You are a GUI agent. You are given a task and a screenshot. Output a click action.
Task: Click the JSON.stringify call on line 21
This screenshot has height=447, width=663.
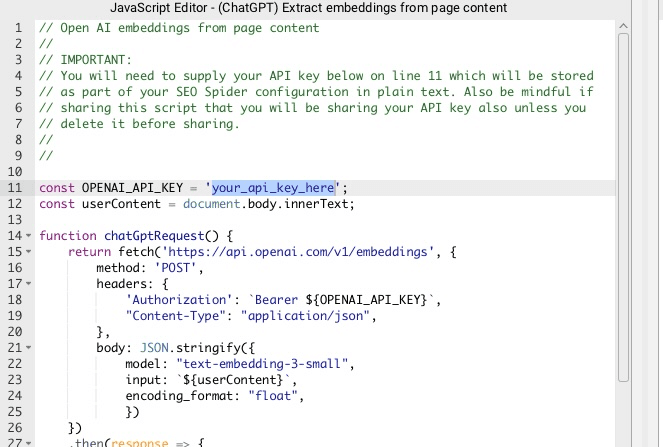pyautogui.click(x=197, y=348)
